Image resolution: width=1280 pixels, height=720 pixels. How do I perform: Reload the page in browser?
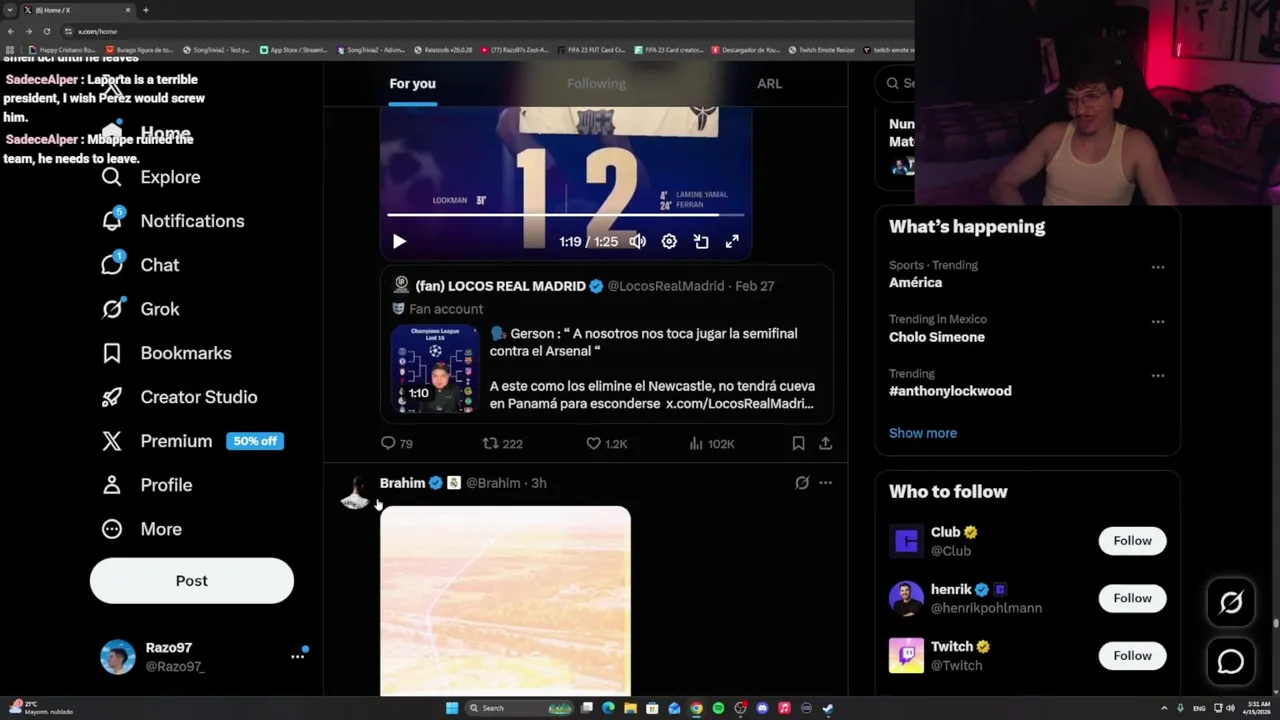click(x=46, y=31)
